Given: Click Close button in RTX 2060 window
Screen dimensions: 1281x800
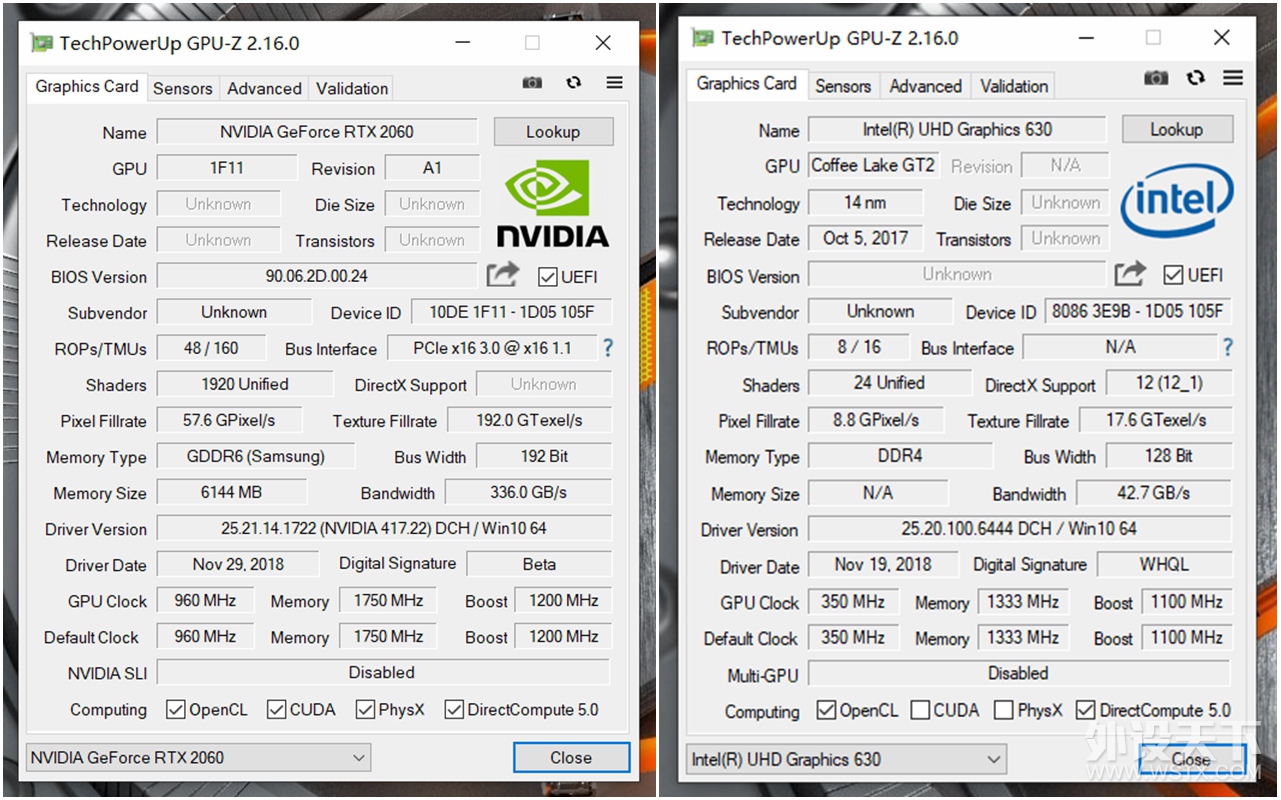Looking at the screenshot, I should point(571,758).
